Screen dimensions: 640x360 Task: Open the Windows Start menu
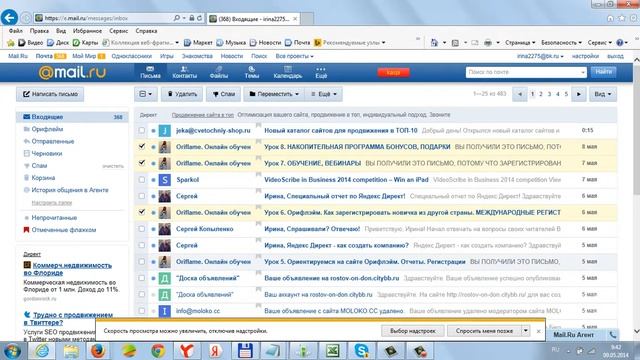(12, 351)
